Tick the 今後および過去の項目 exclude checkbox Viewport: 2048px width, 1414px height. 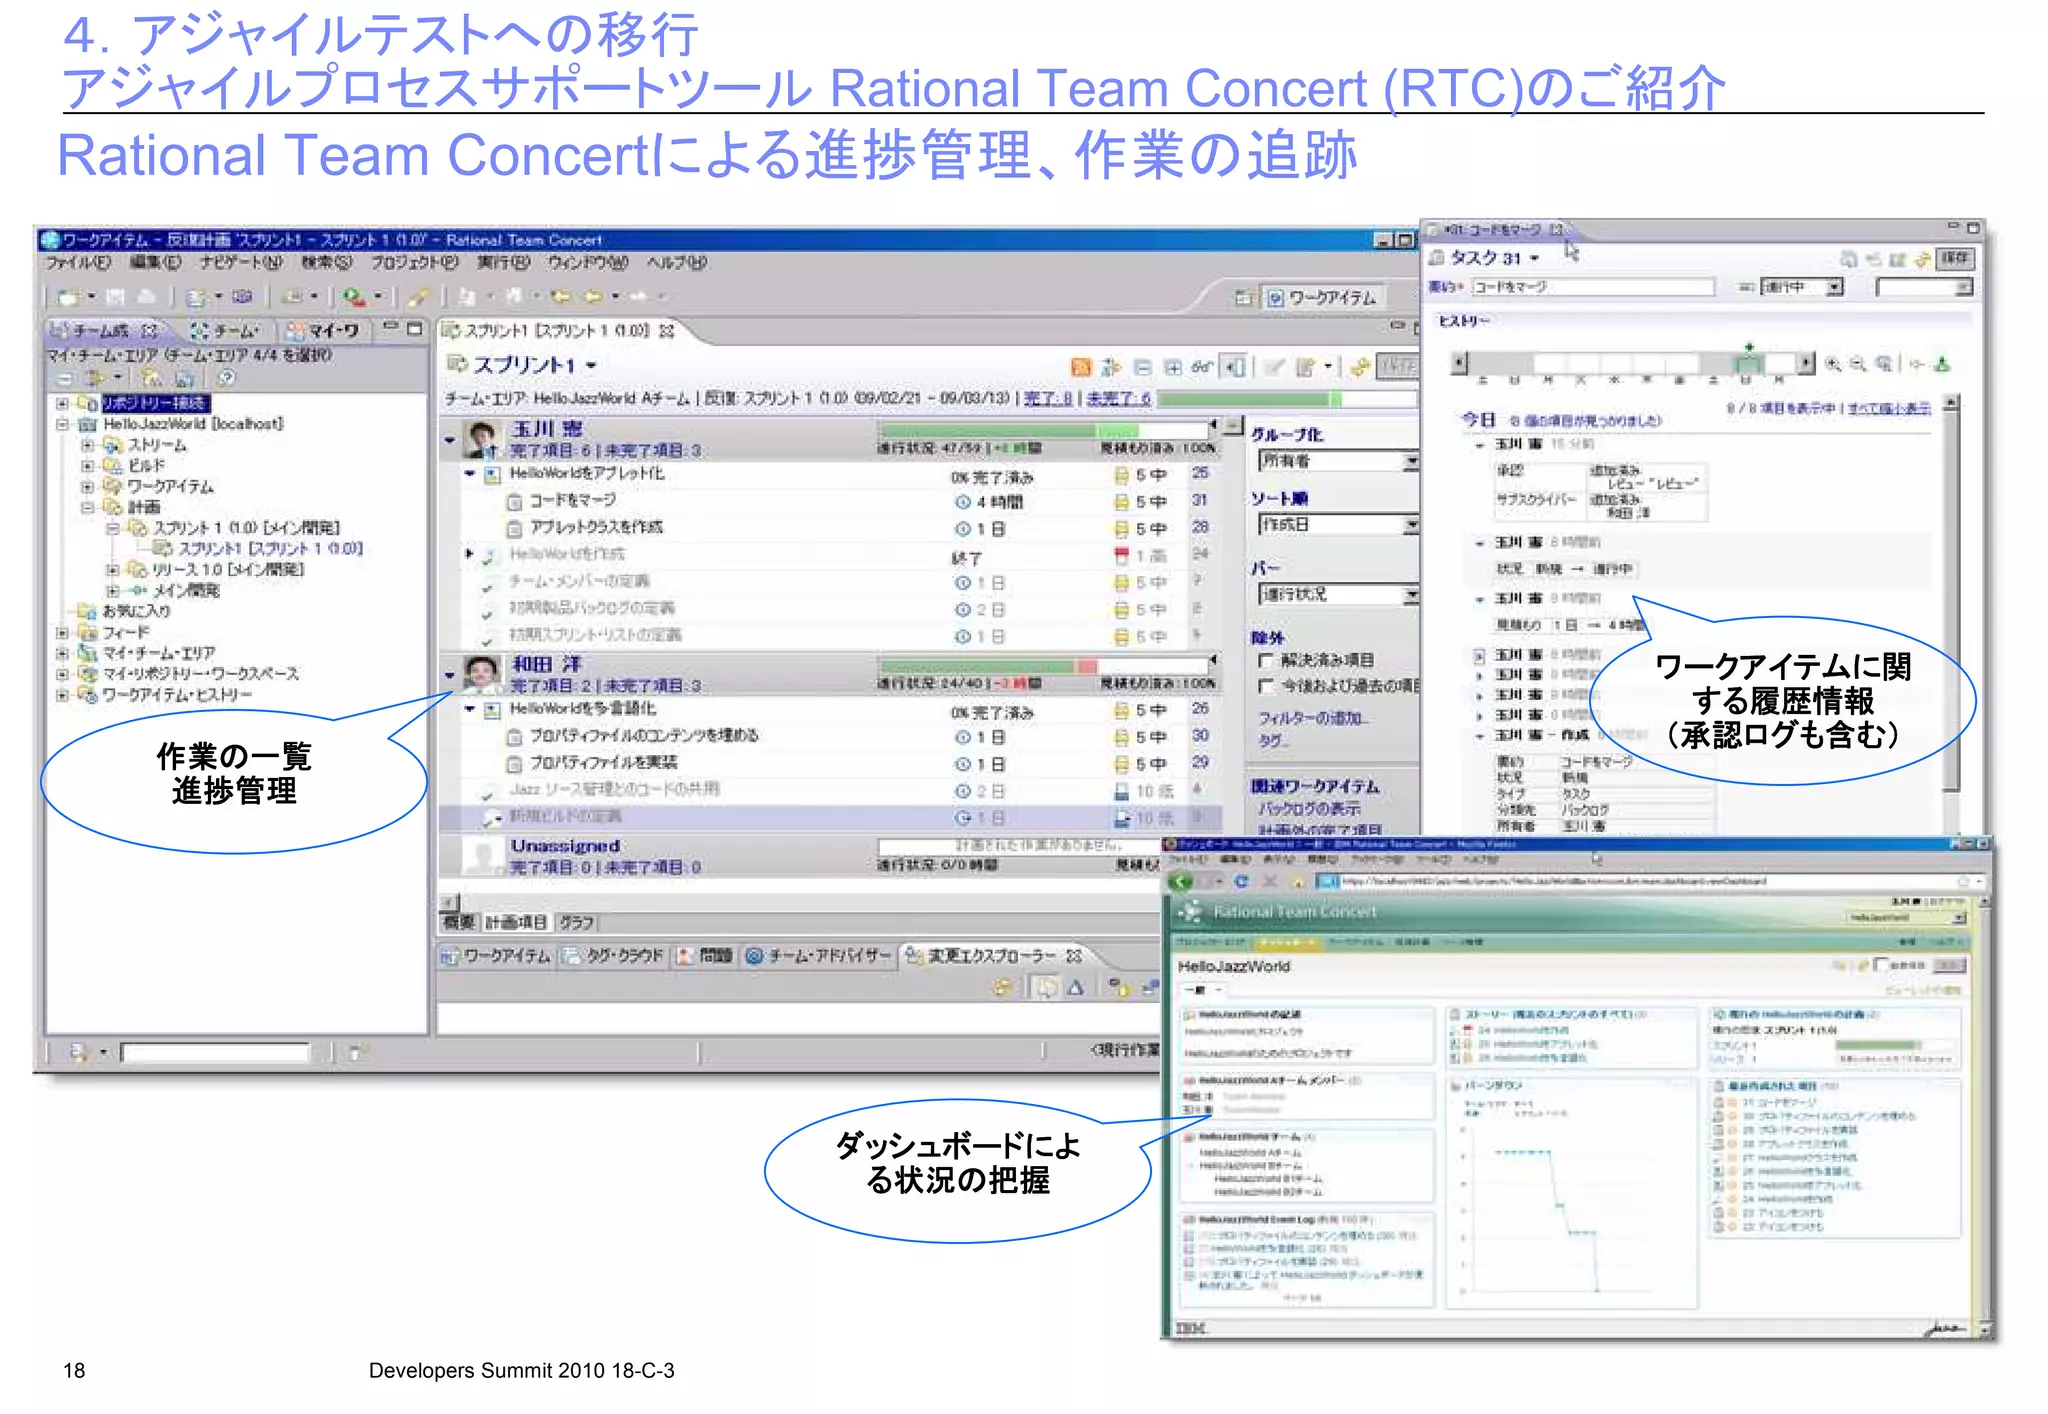(x=1266, y=686)
